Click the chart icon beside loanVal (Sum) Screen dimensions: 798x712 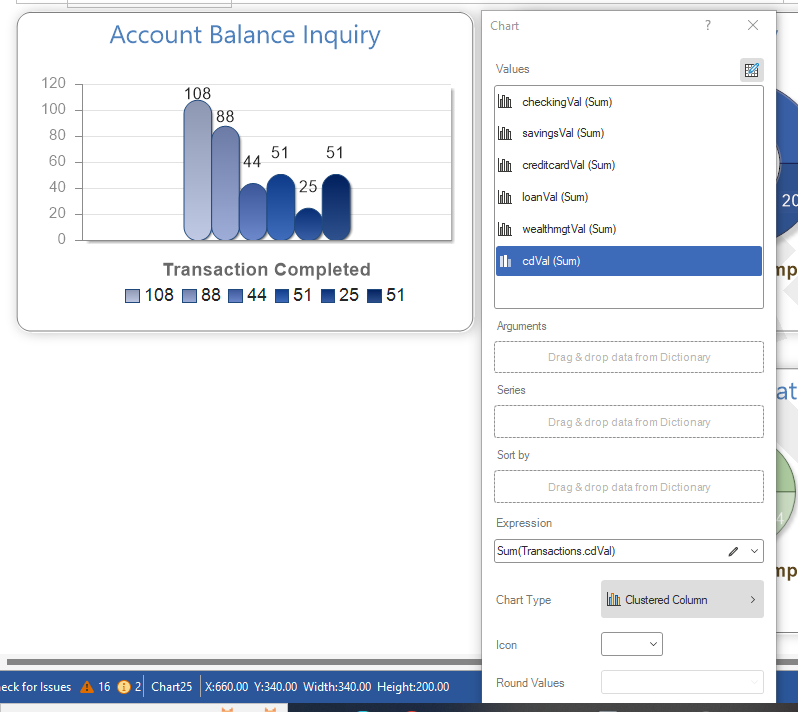pyautogui.click(x=504, y=197)
